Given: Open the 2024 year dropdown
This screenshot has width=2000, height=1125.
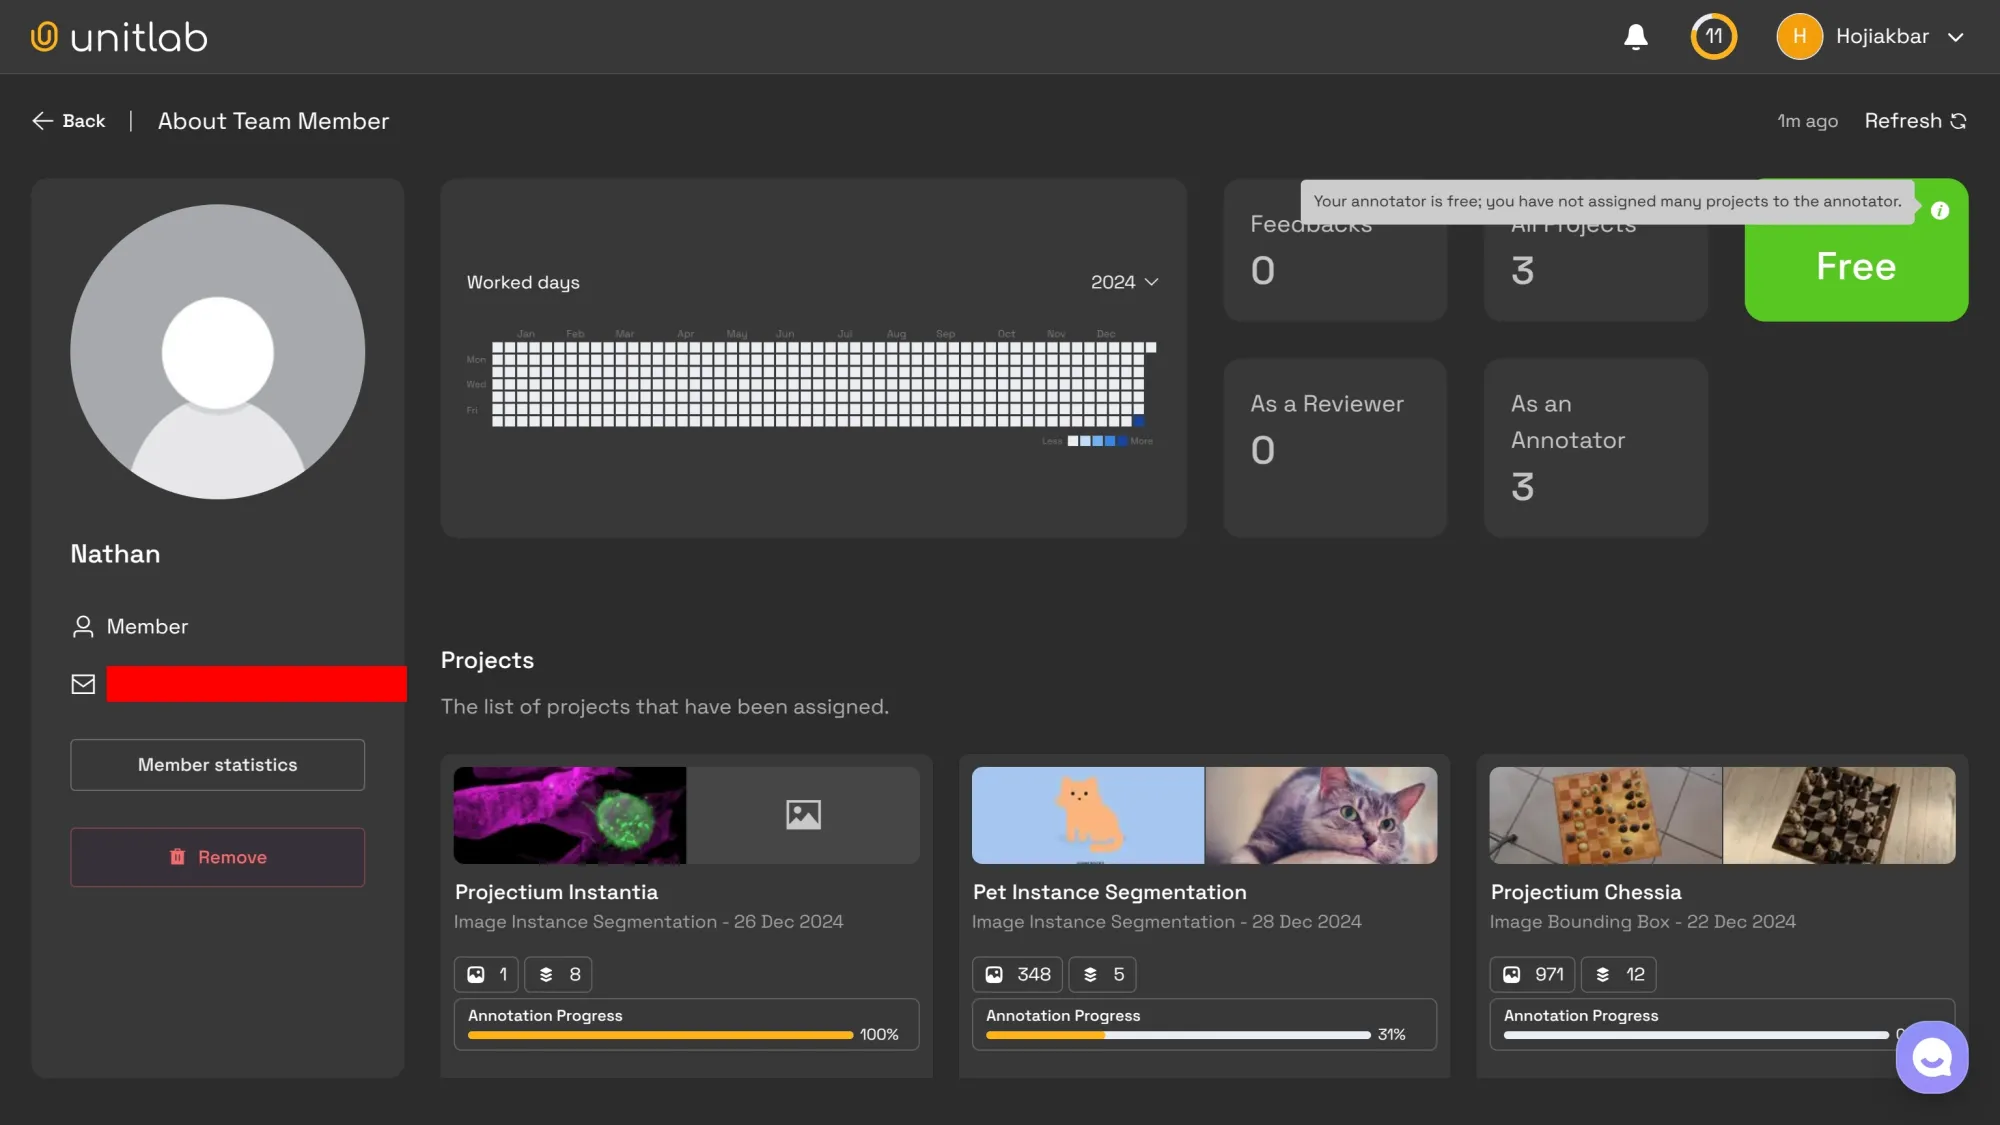Looking at the screenshot, I should click(1122, 282).
